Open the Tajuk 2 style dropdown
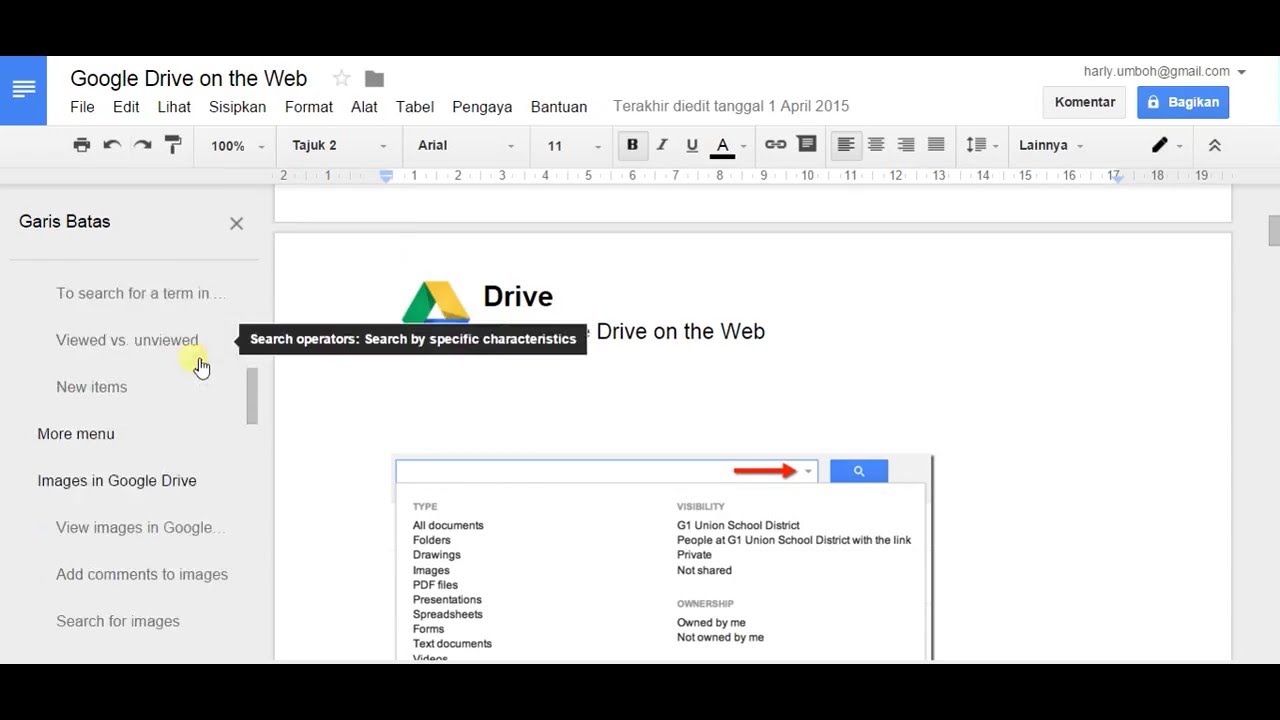This screenshot has height=720, width=1280. [339, 146]
